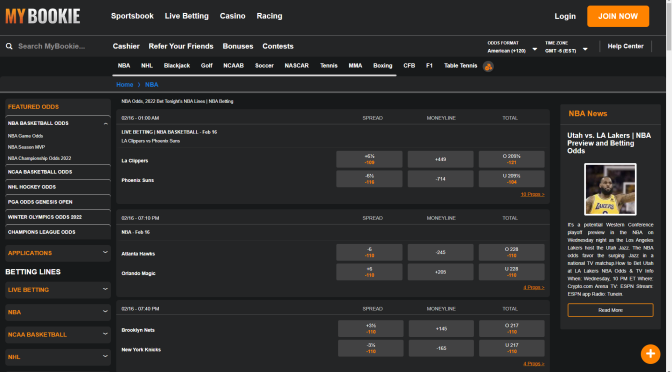This screenshot has width=672, height=372.
Task: Select the NBA sports tab
Action: click(x=124, y=66)
